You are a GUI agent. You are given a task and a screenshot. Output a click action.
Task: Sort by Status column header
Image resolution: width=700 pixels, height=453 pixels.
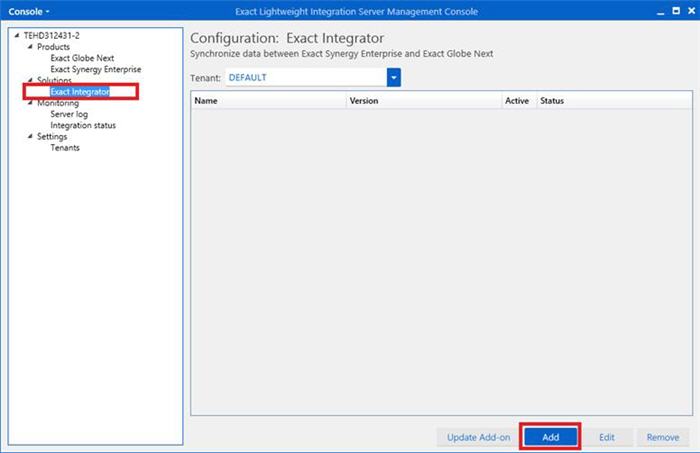[614, 100]
